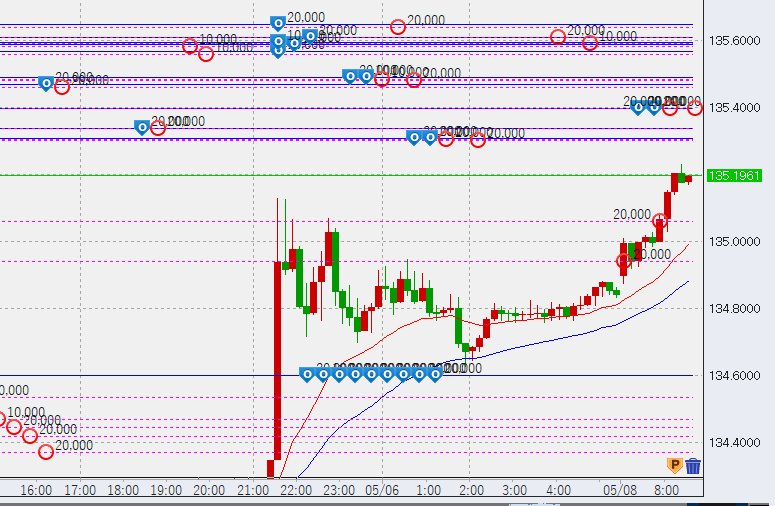This screenshot has width=775, height=506.
Task: Click the current price label 135.1961
Action: pos(734,176)
